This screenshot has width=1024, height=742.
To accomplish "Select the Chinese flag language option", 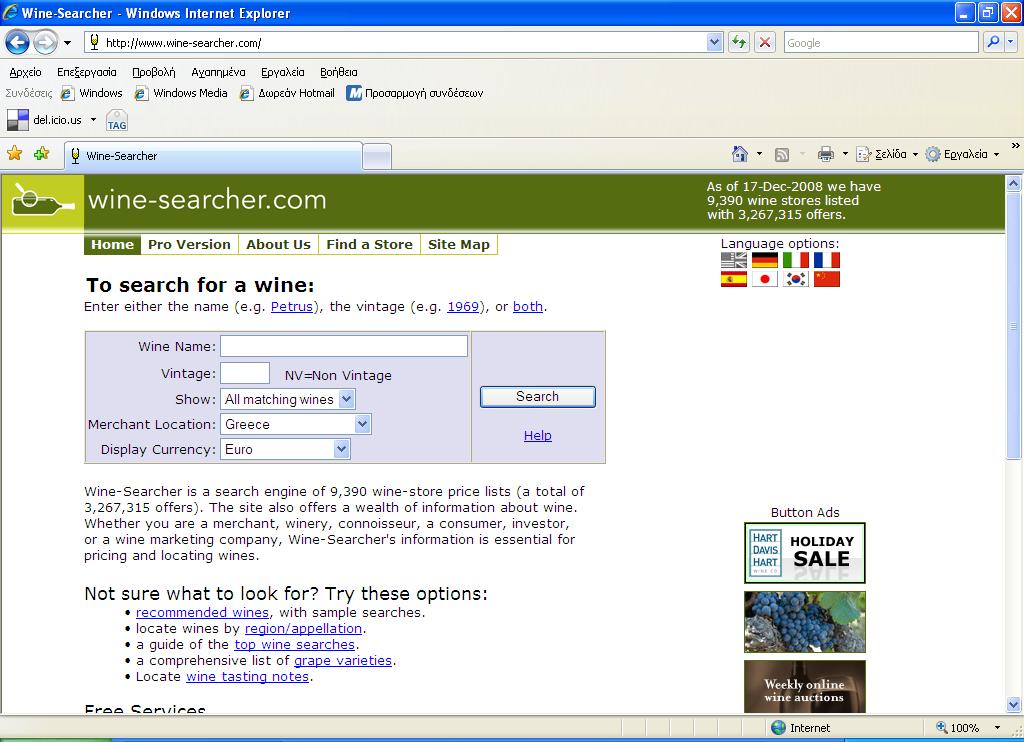I will coord(827,280).
